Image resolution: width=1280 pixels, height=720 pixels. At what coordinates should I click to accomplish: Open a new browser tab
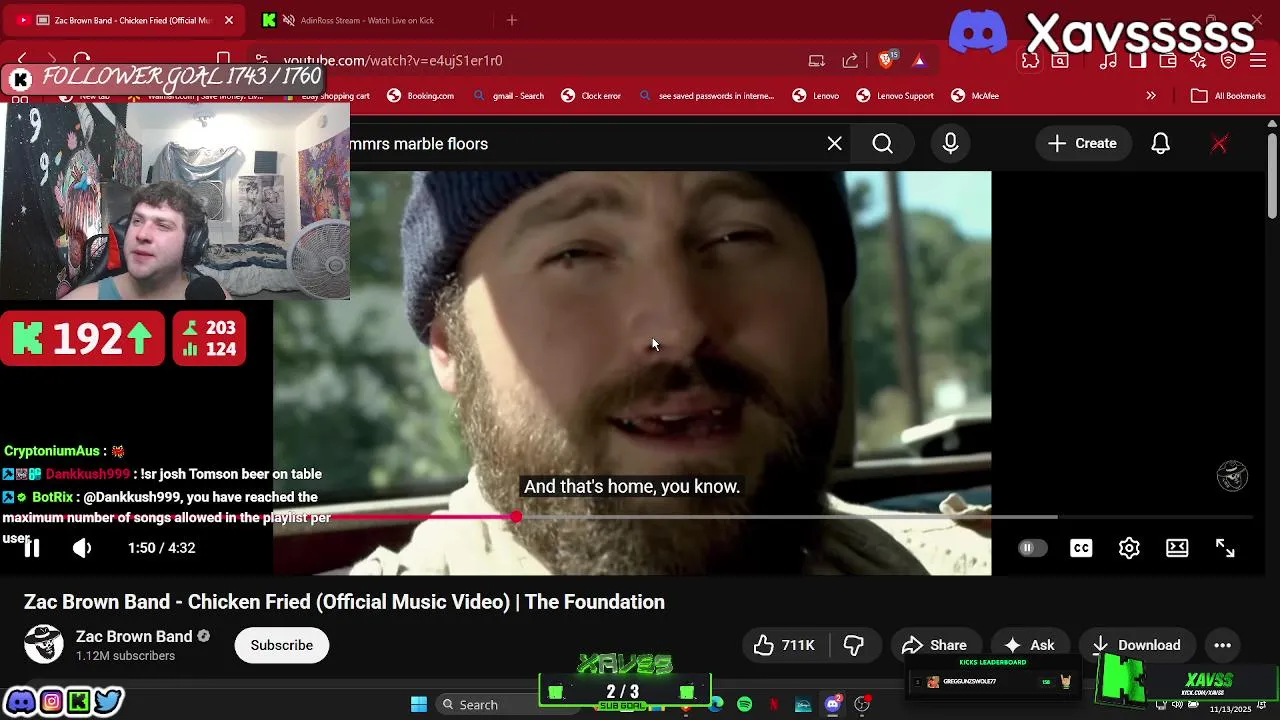[x=512, y=20]
